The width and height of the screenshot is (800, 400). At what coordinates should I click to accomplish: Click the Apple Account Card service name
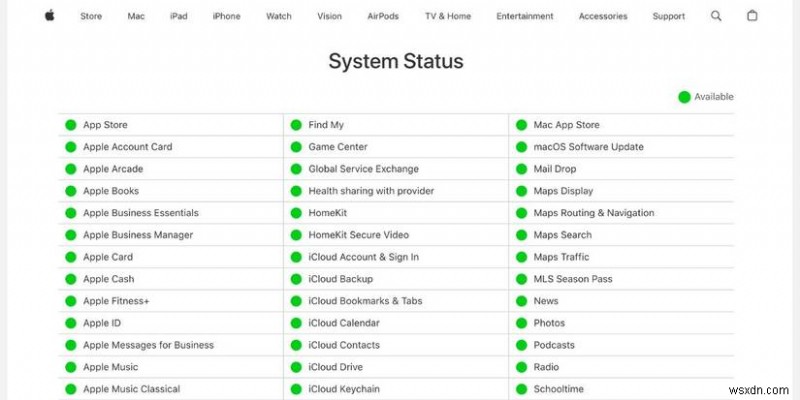tap(128, 147)
